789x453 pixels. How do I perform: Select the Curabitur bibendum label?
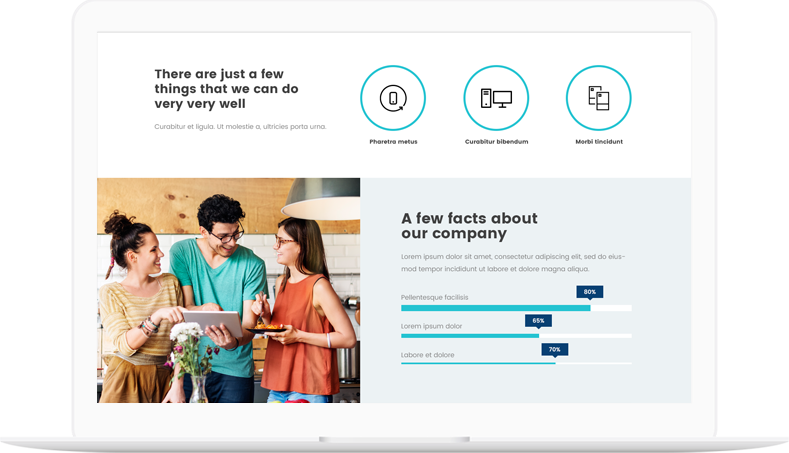(x=496, y=142)
